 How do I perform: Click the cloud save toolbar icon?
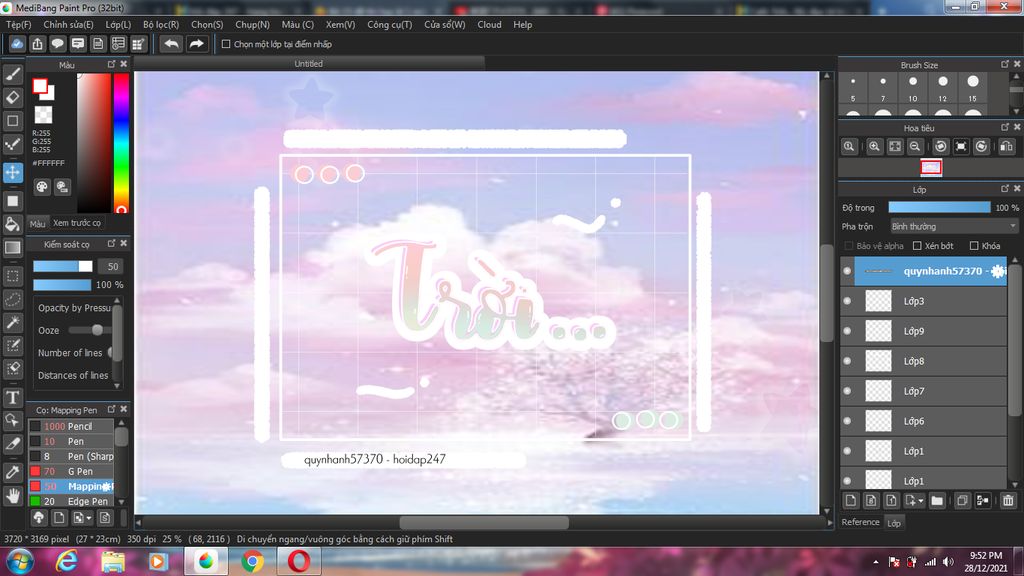point(17,44)
